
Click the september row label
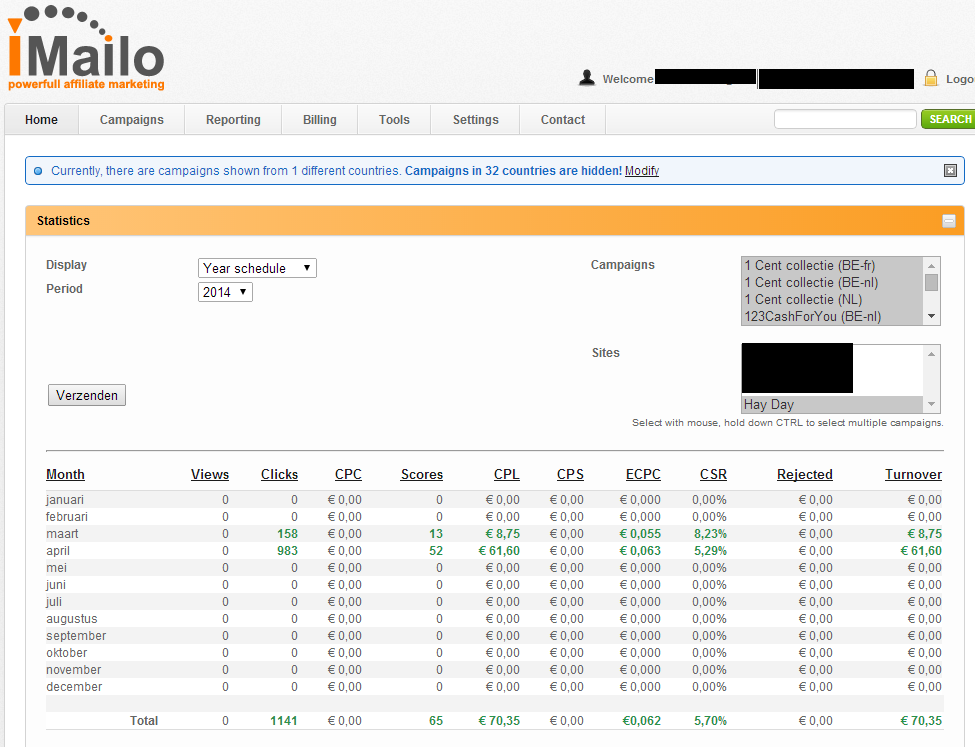(x=76, y=636)
